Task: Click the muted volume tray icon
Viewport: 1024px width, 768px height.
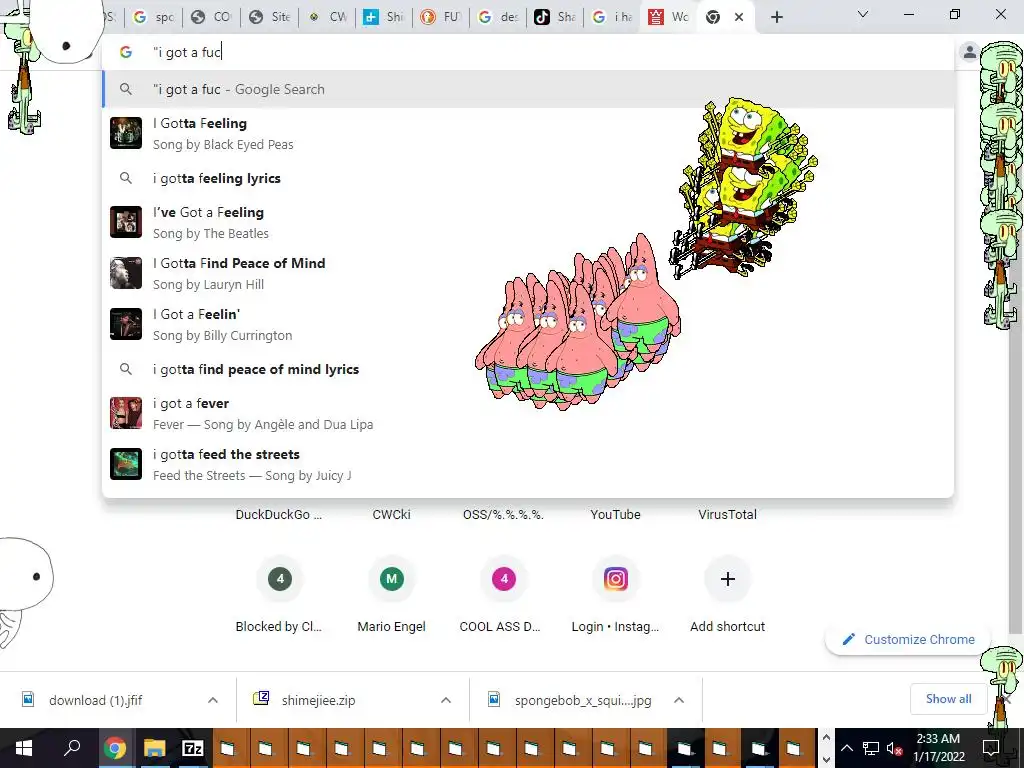Action: coord(895,748)
